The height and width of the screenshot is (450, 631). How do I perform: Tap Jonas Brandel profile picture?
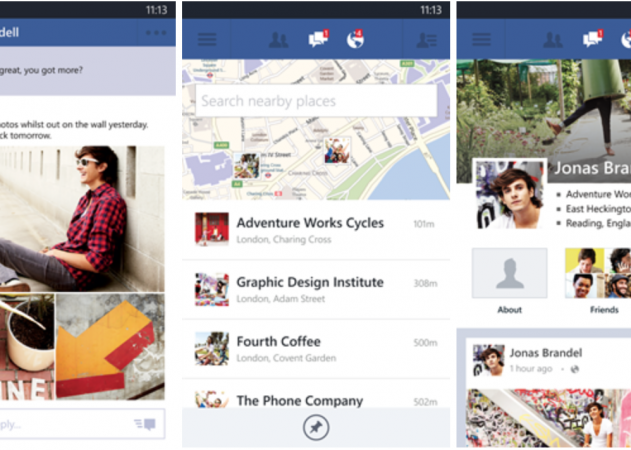(x=510, y=195)
